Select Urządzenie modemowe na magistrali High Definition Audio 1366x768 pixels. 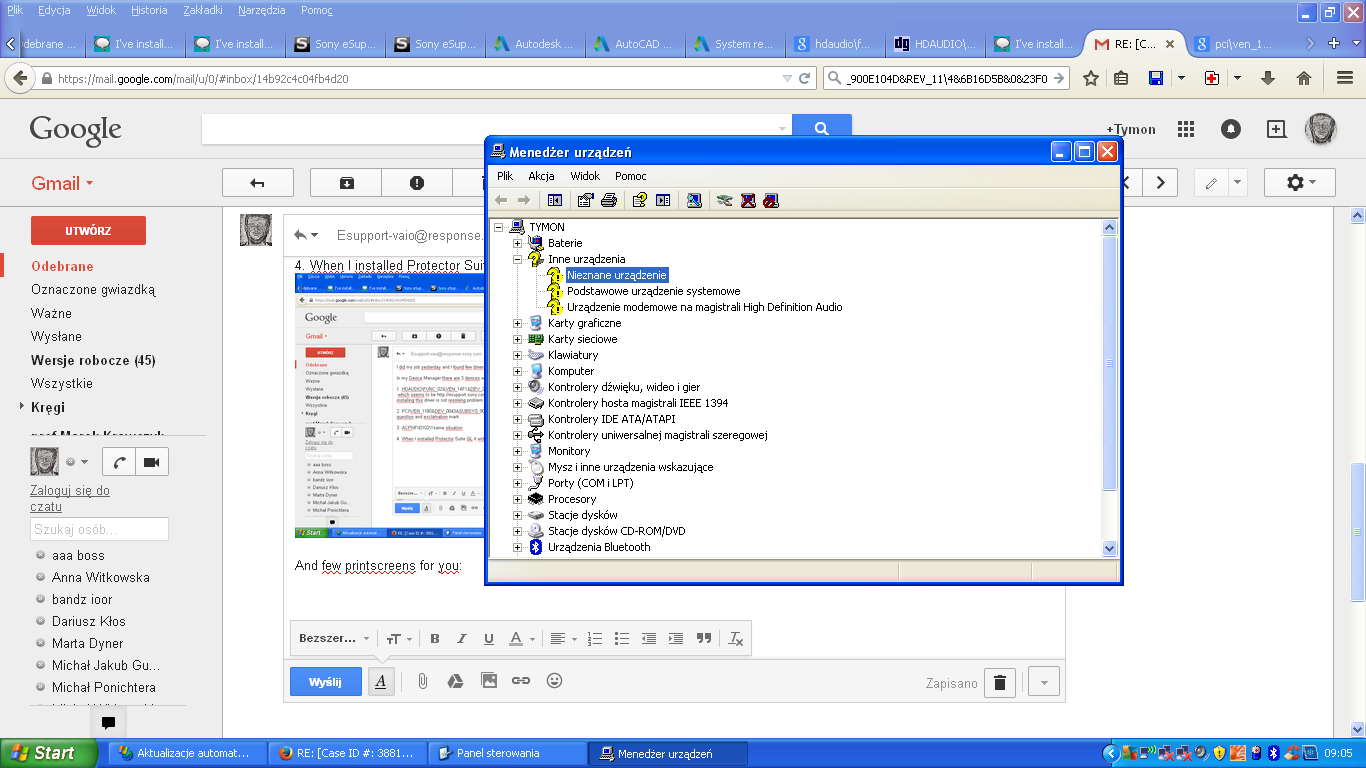tap(704, 307)
